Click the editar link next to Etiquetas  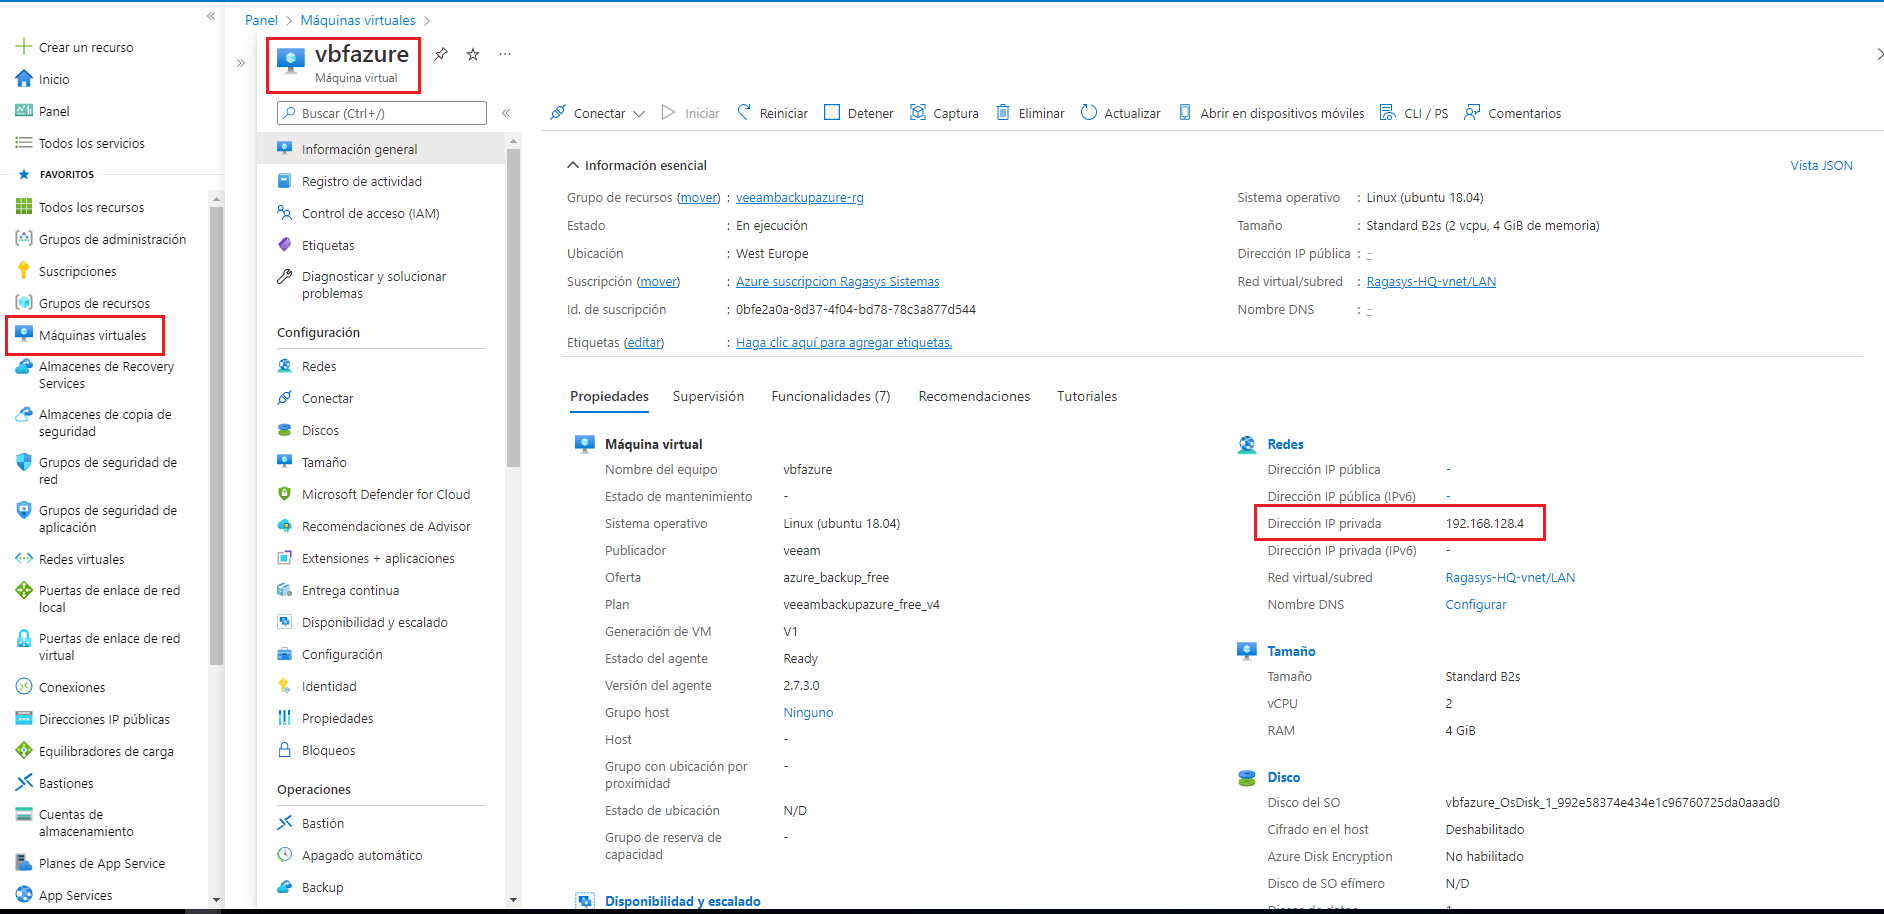click(x=644, y=343)
